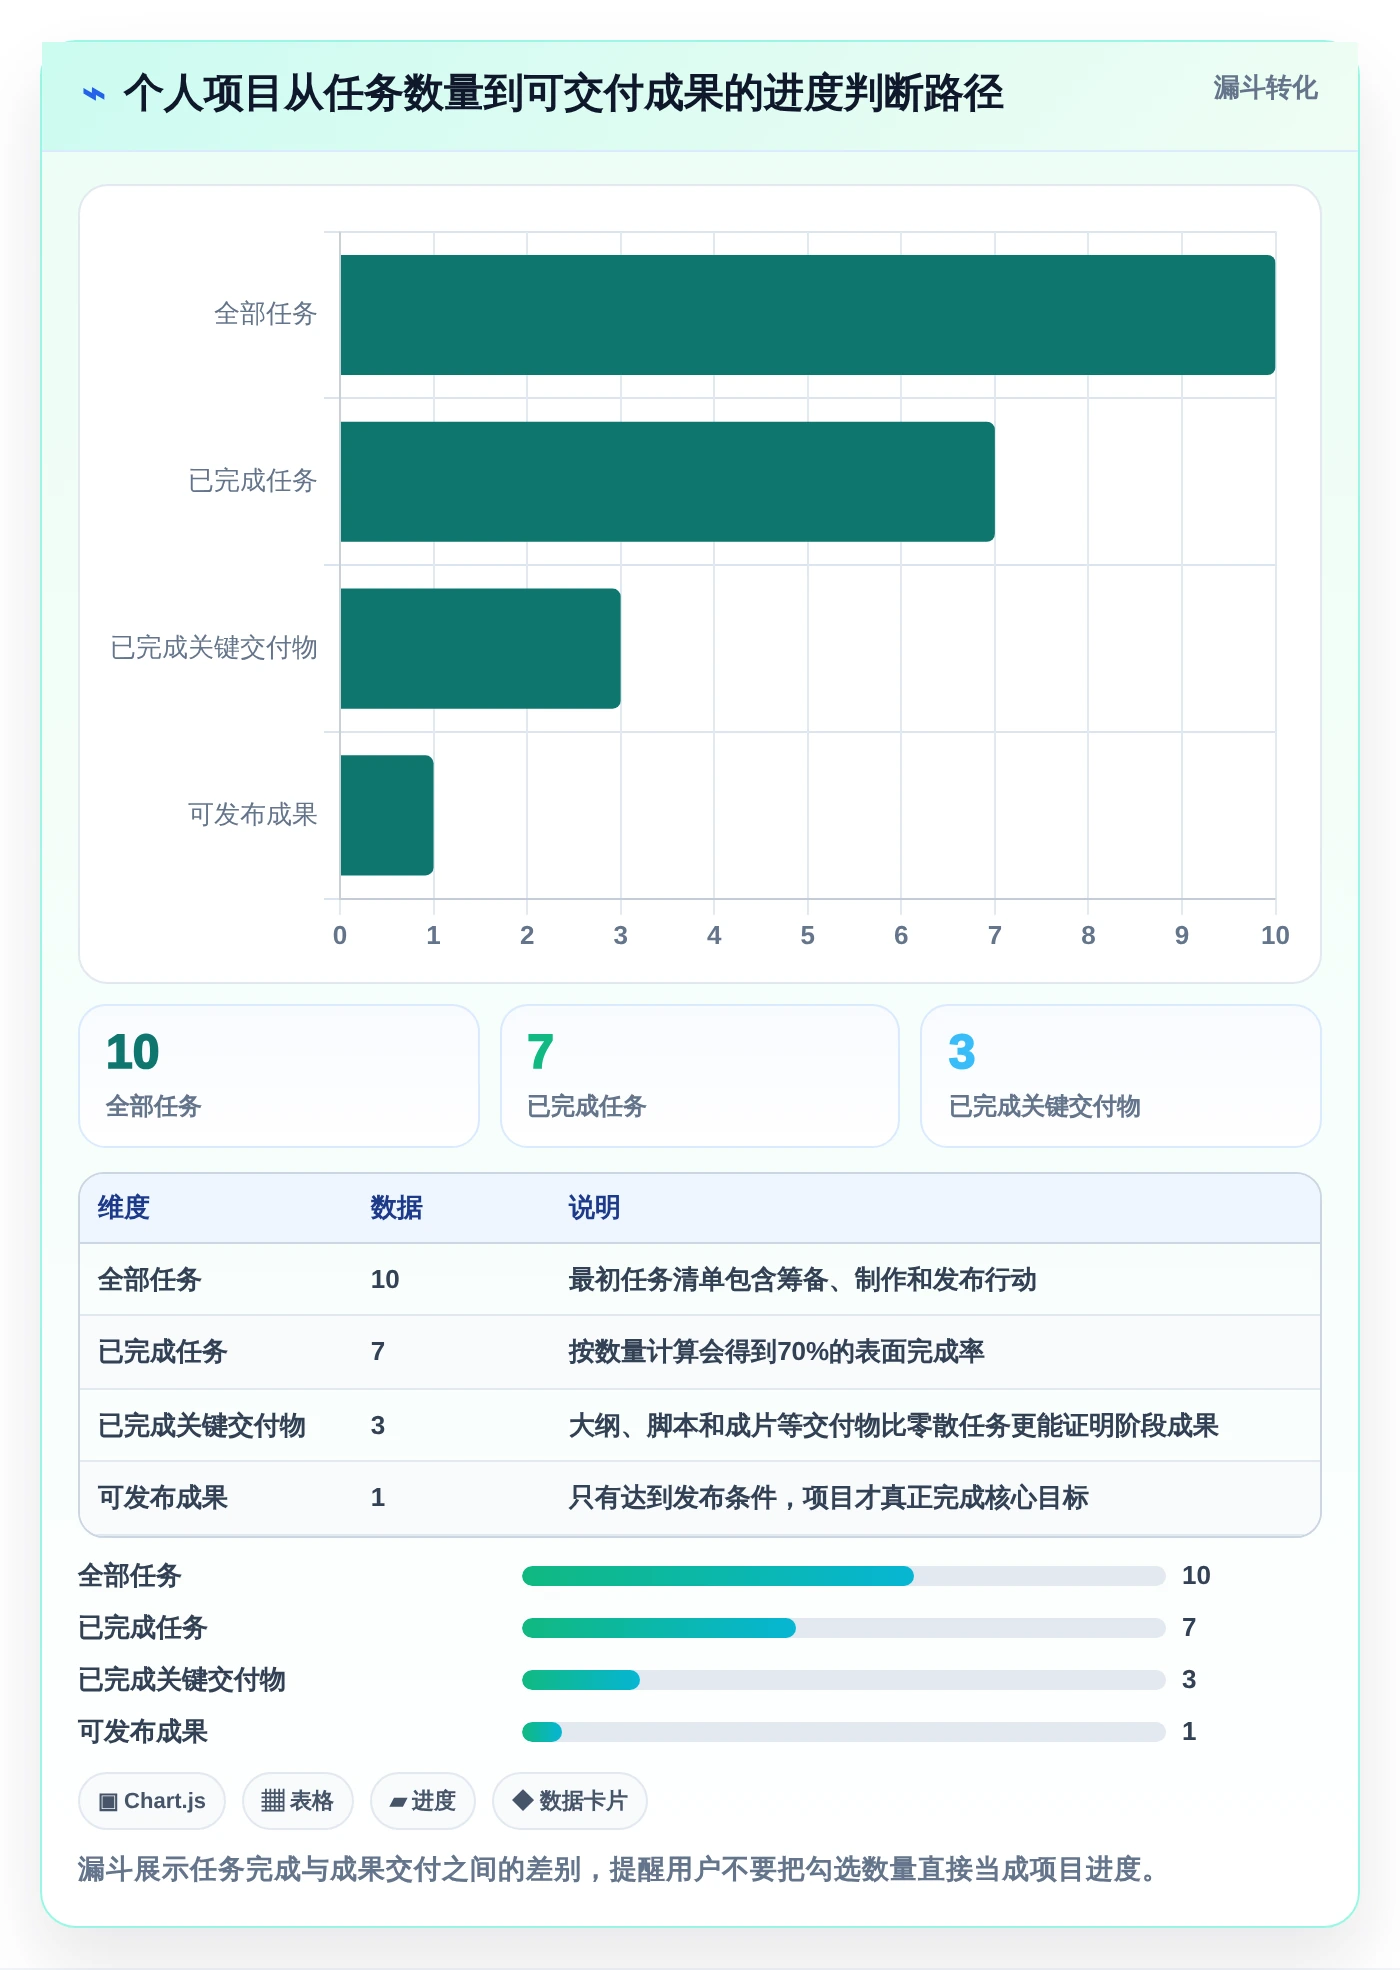The image size is (1400, 1970).
Task: Click the 可发布成果 progress bar
Action: click(844, 1732)
